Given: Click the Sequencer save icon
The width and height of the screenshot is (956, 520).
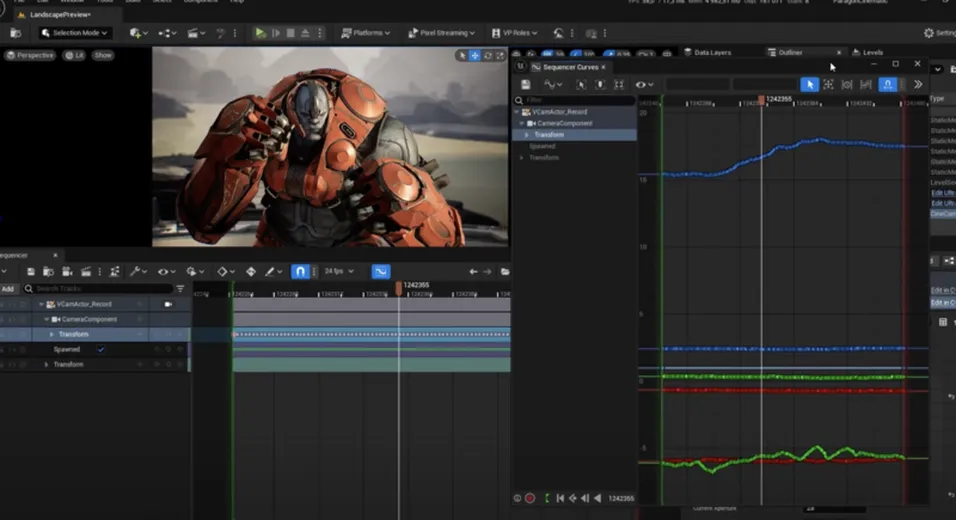Looking at the screenshot, I should pos(30,272).
